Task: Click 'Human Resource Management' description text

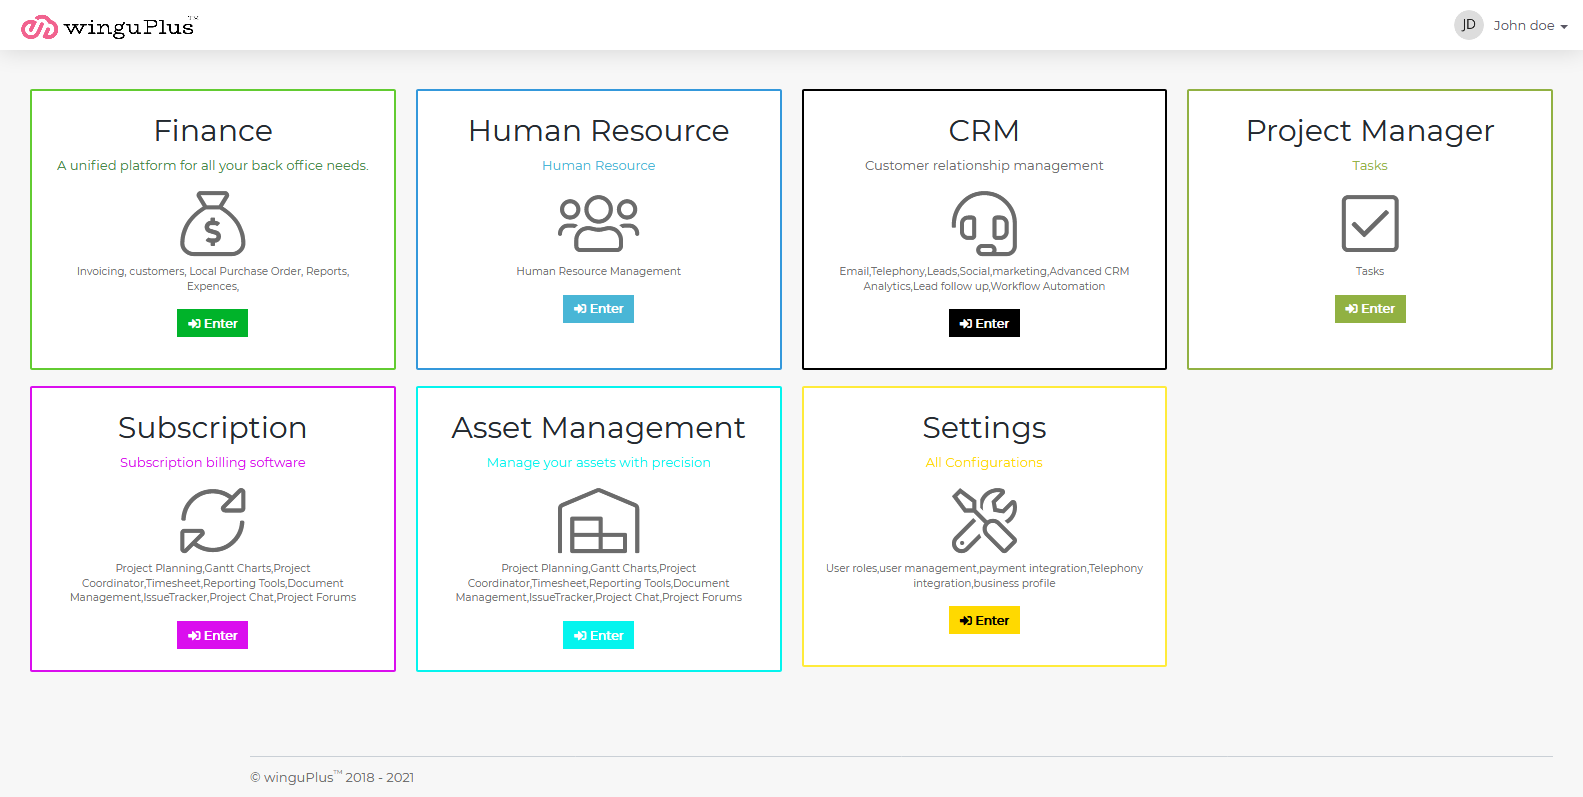Action: click(x=598, y=271)
